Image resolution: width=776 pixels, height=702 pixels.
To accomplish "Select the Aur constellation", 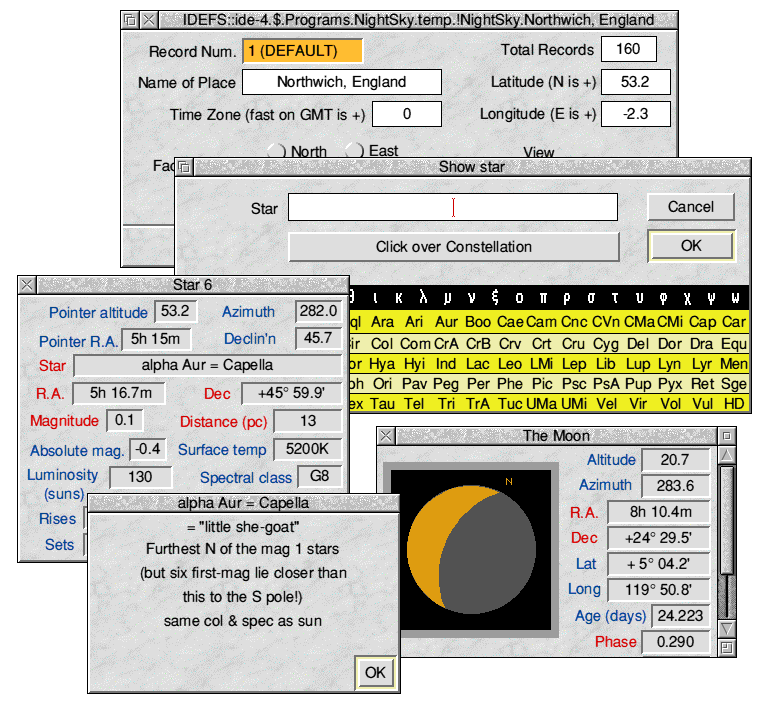I will tap(446, 322).
